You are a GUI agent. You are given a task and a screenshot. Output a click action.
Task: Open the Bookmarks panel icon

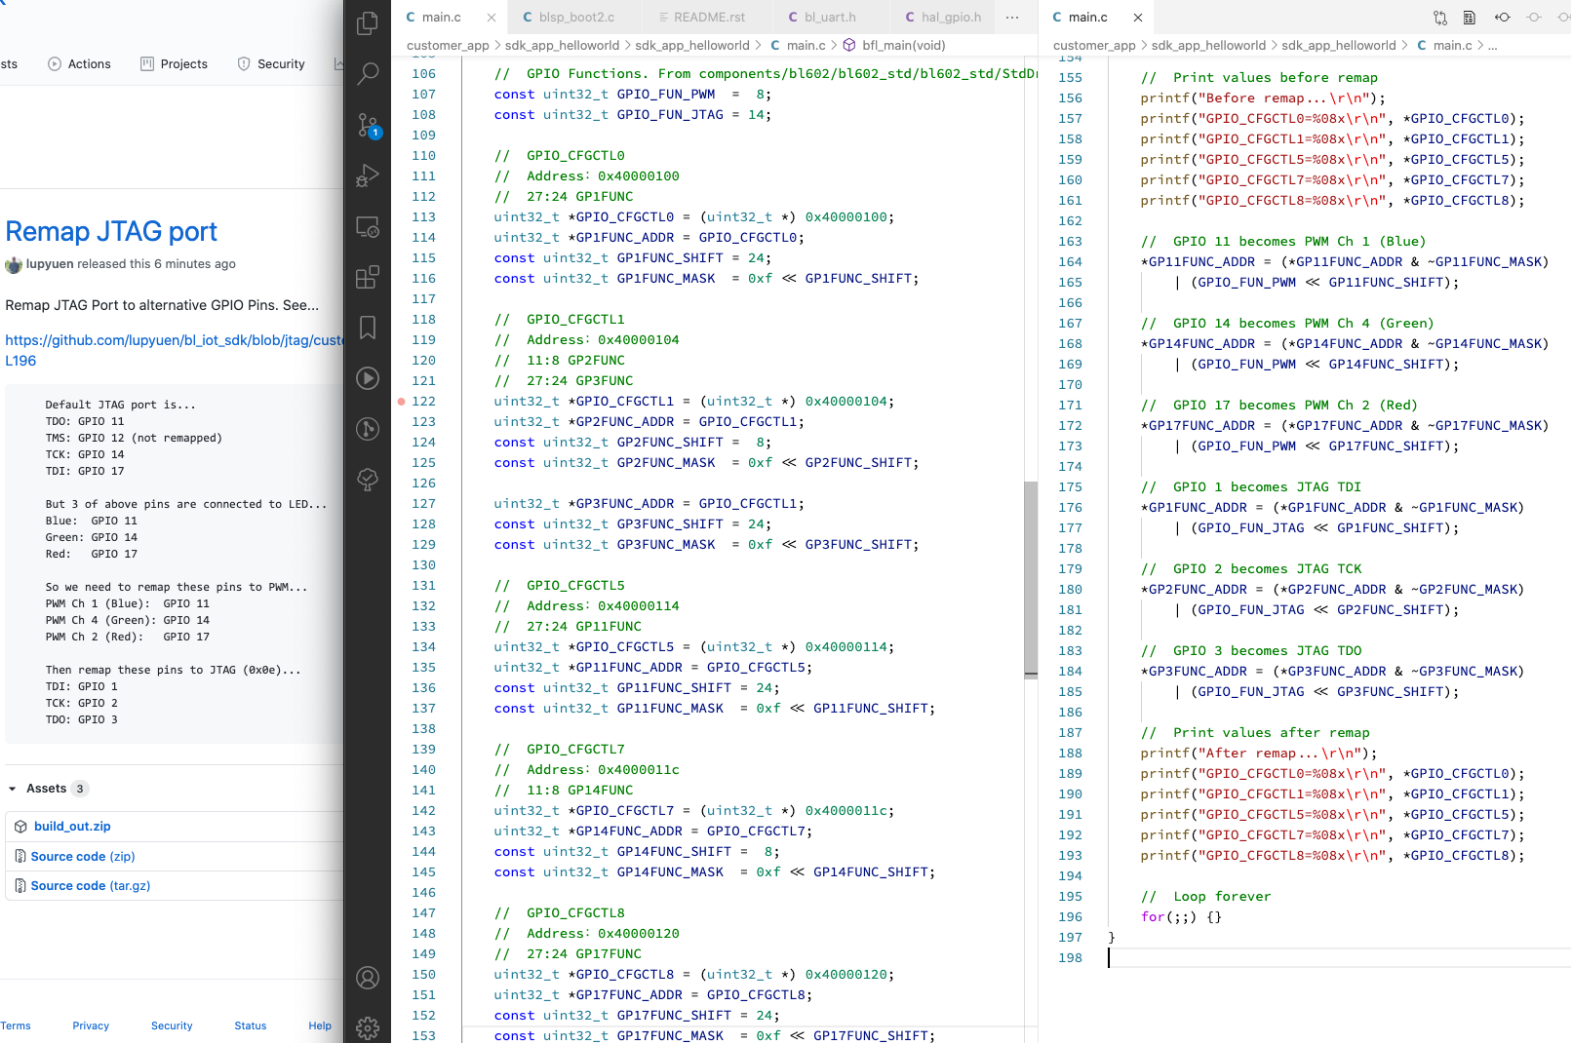coord(367,327)
